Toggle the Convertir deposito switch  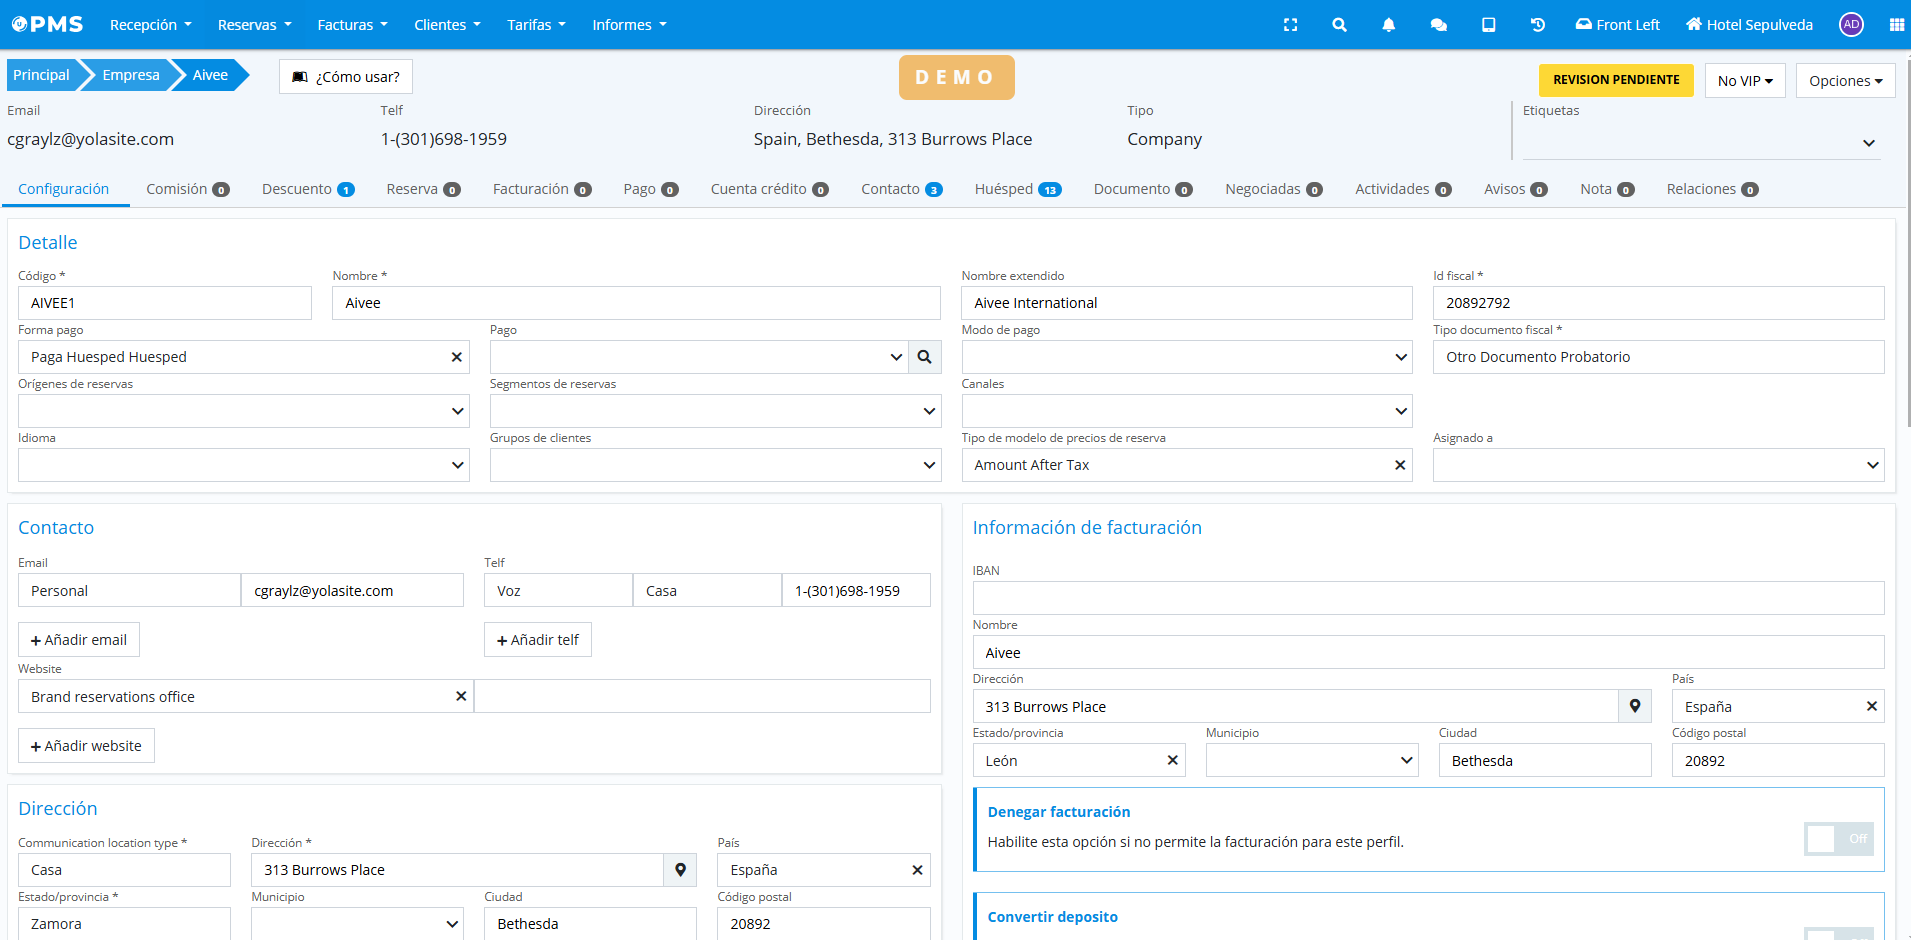[1838, 933]
